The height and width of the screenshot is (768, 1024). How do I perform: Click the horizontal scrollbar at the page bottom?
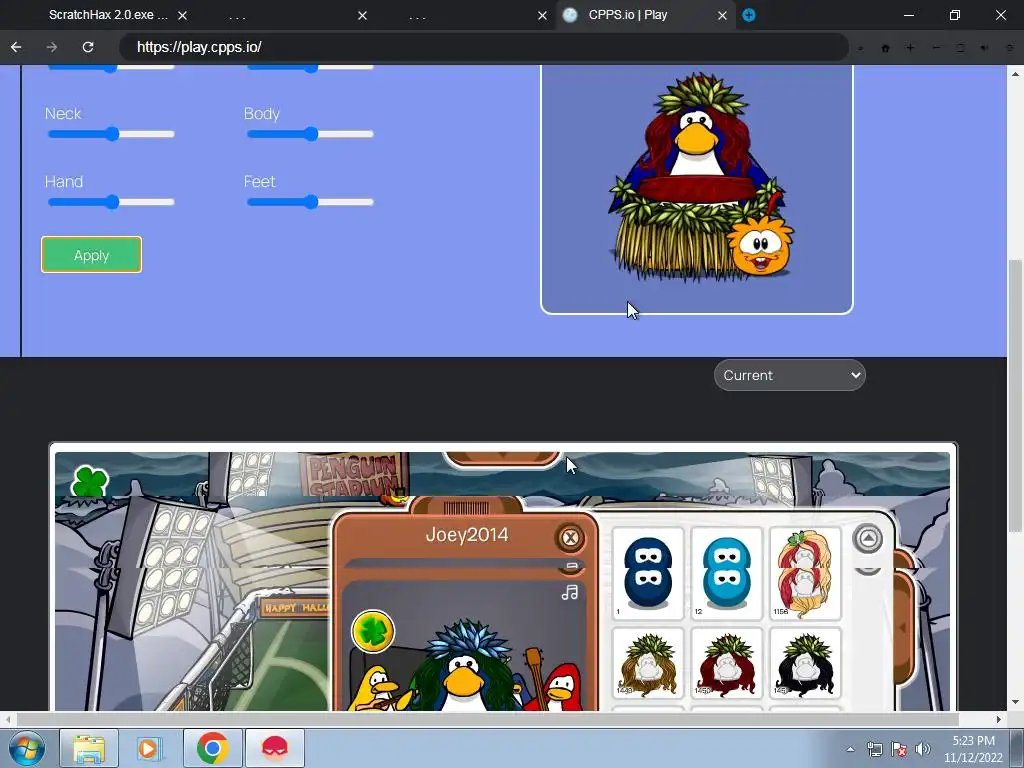click(x=488, y=719)
